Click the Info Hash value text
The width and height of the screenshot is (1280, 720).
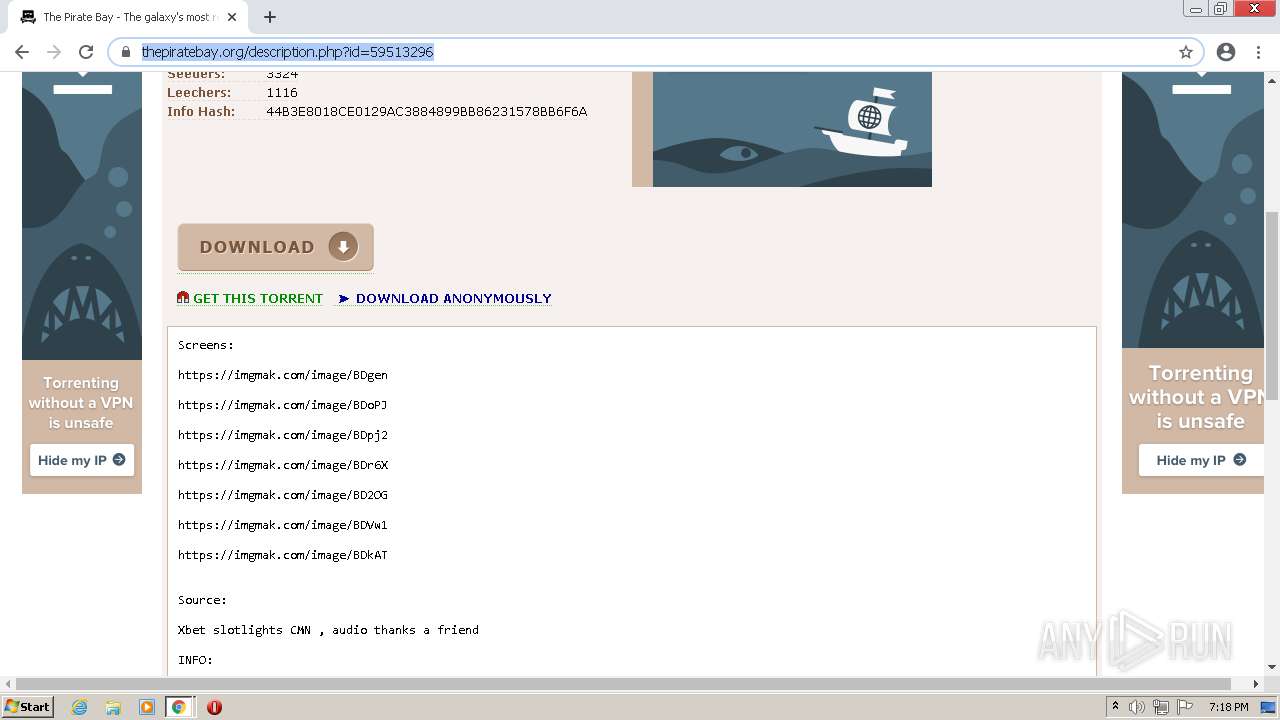coord(427,111)
